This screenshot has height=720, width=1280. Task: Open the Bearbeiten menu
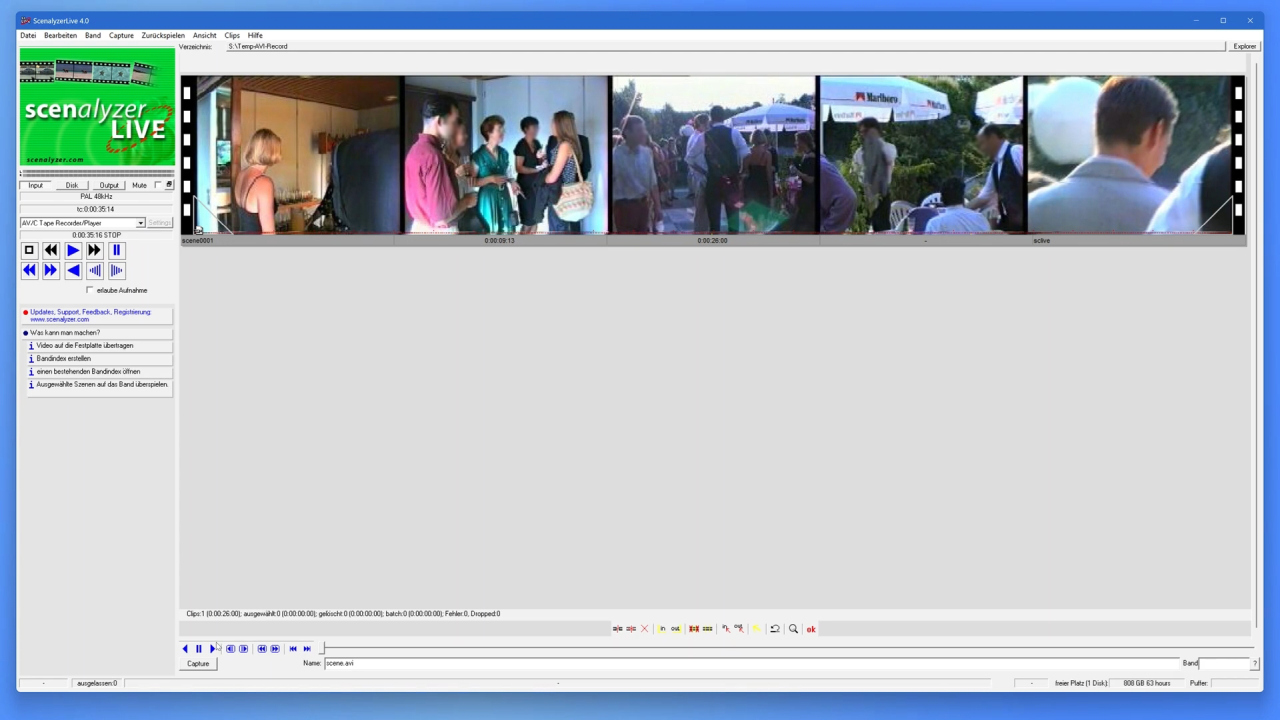click(60, 35)
